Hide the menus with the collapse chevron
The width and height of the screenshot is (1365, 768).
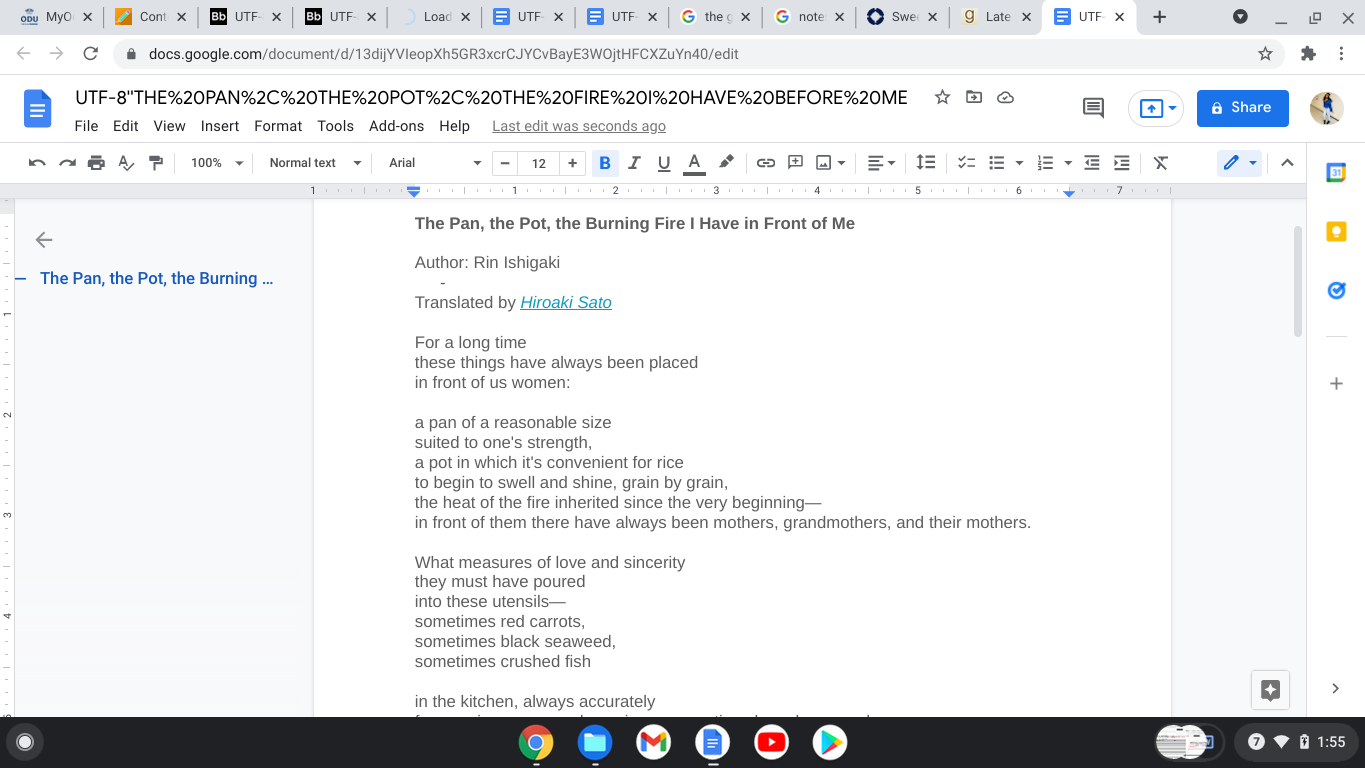tap(1287, 163)
